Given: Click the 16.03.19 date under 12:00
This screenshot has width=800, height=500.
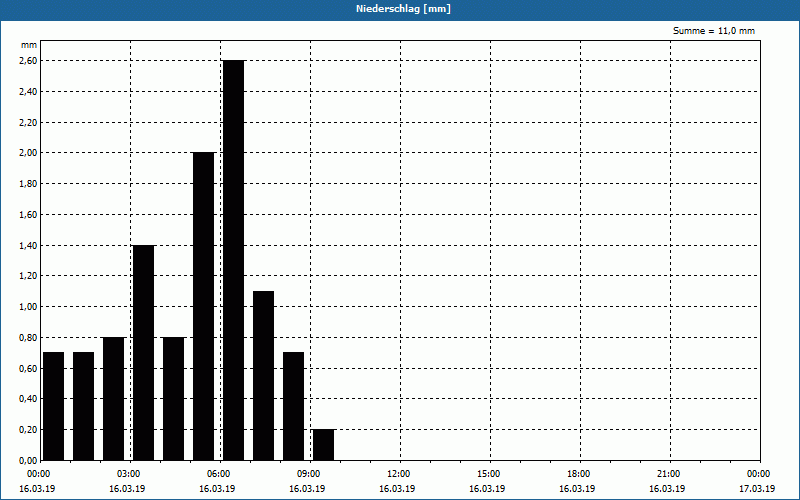Looking at the screenshot, I should pos(397,489).
